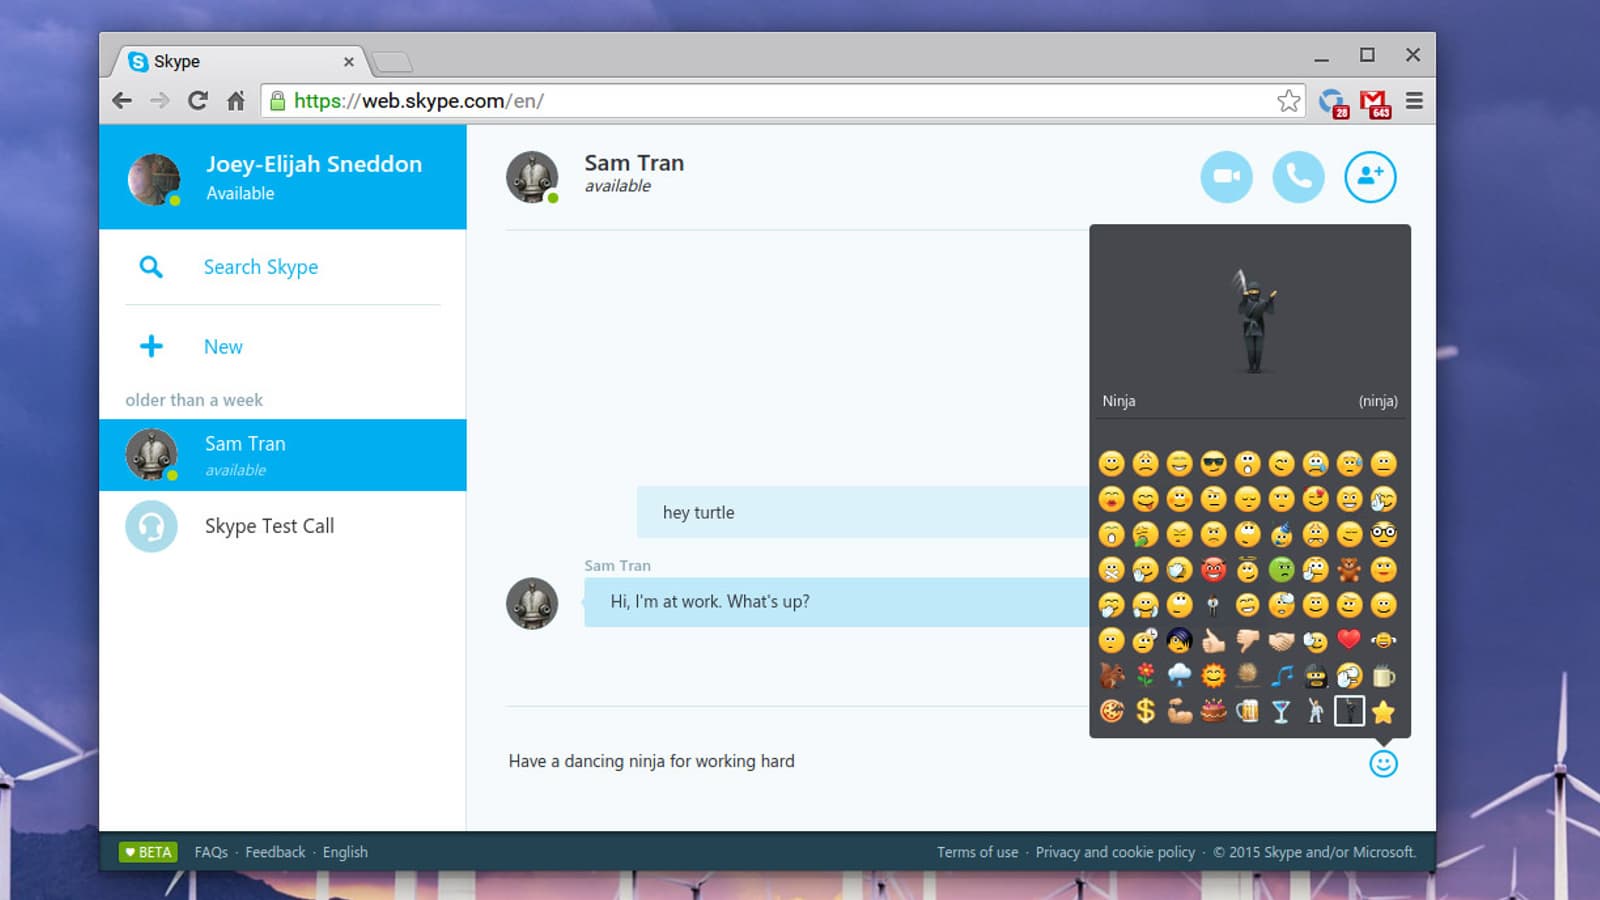Click Sam Tran's avatar in chat header
Image resolution: width=1600 pixels, height=900 pixels.
[x=532, y=178]
